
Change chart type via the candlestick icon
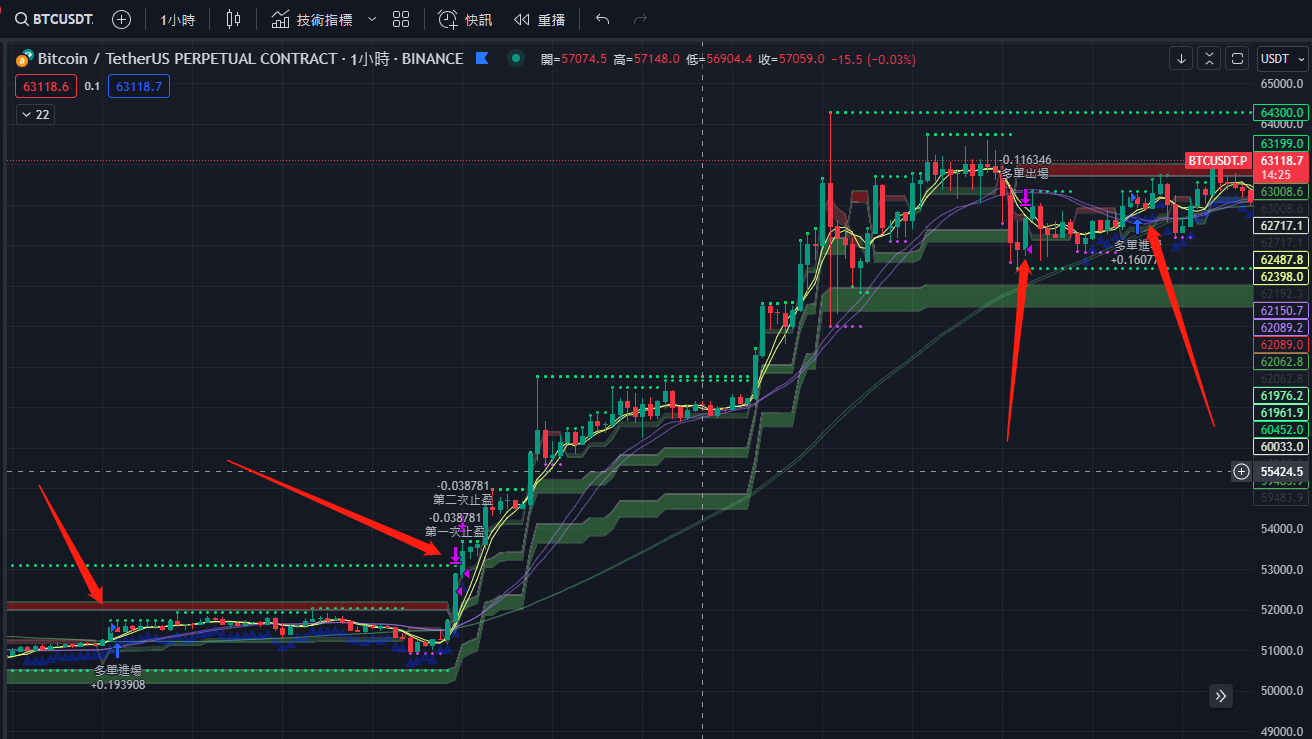click(x=234, y=19)
